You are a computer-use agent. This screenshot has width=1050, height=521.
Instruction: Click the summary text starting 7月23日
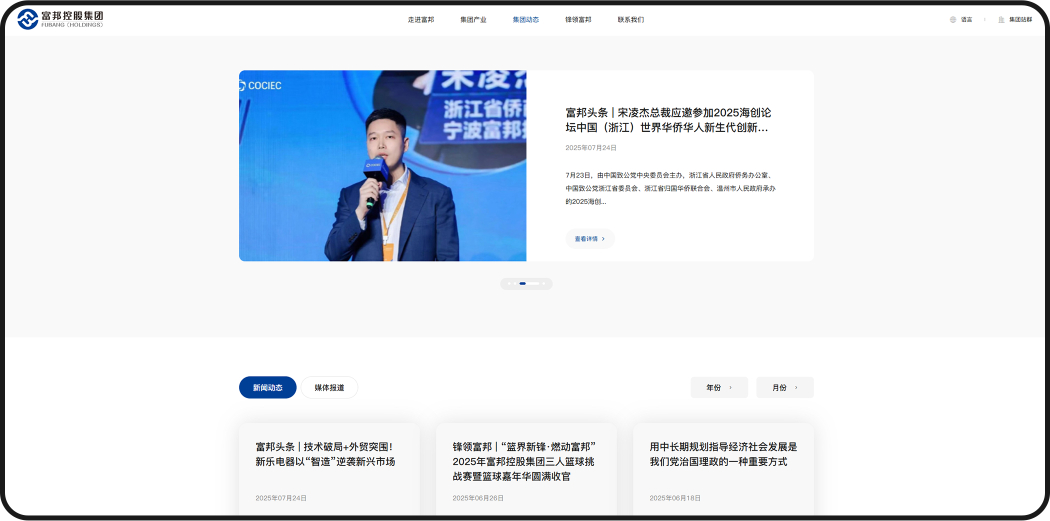click(x=670, y=188)
